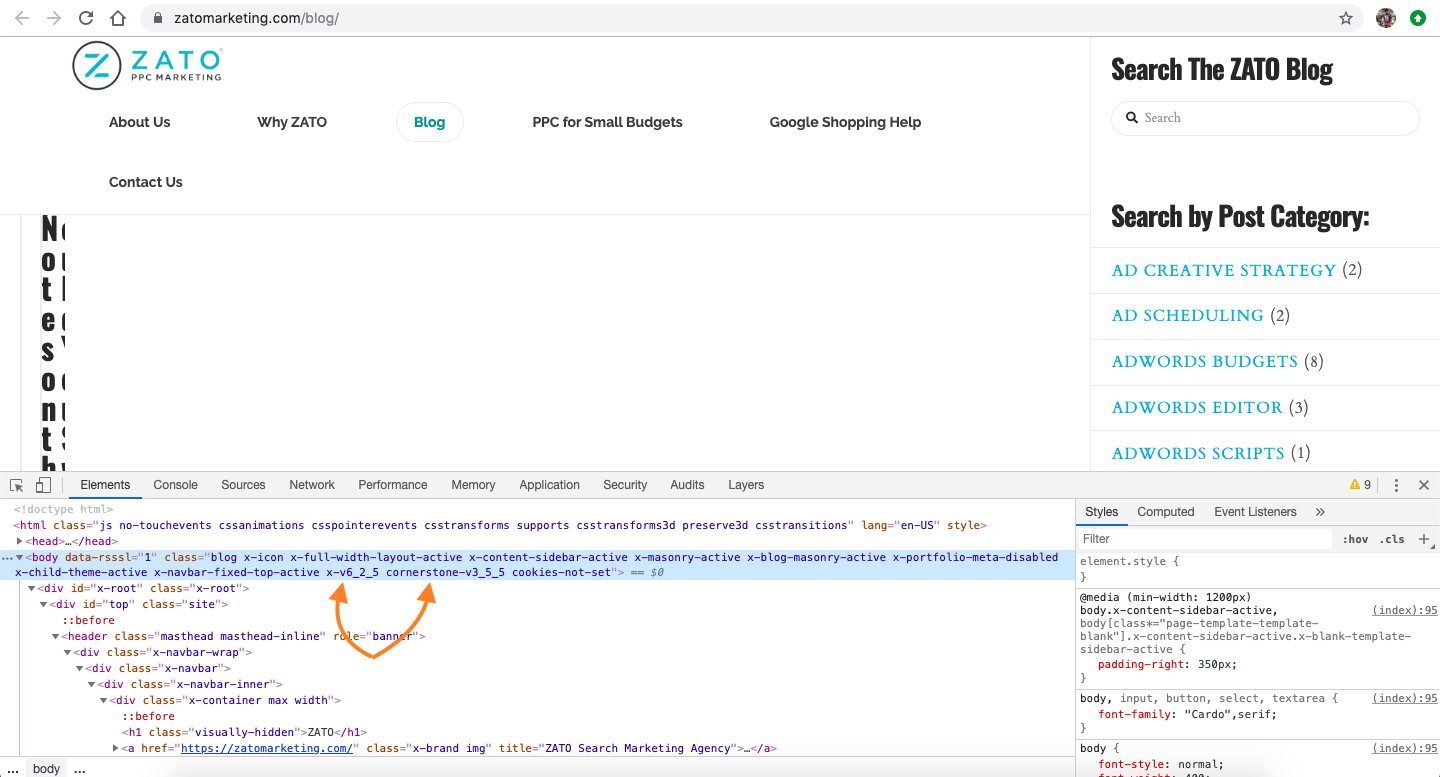Image resolution: width=1440 pixels, height=777 pixels.
Task: Show more Styles pane tabs
Action: 1320,512
